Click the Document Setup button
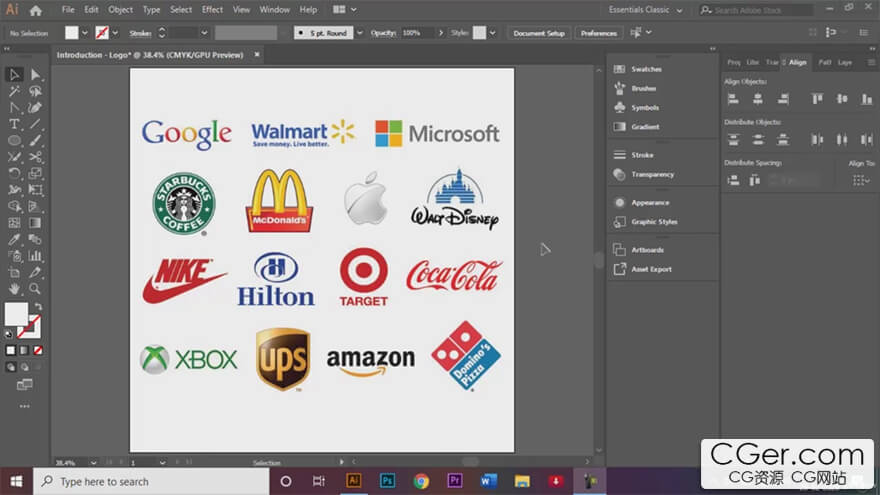Screen dimensions: 880x495 click(x=539, y=33)
